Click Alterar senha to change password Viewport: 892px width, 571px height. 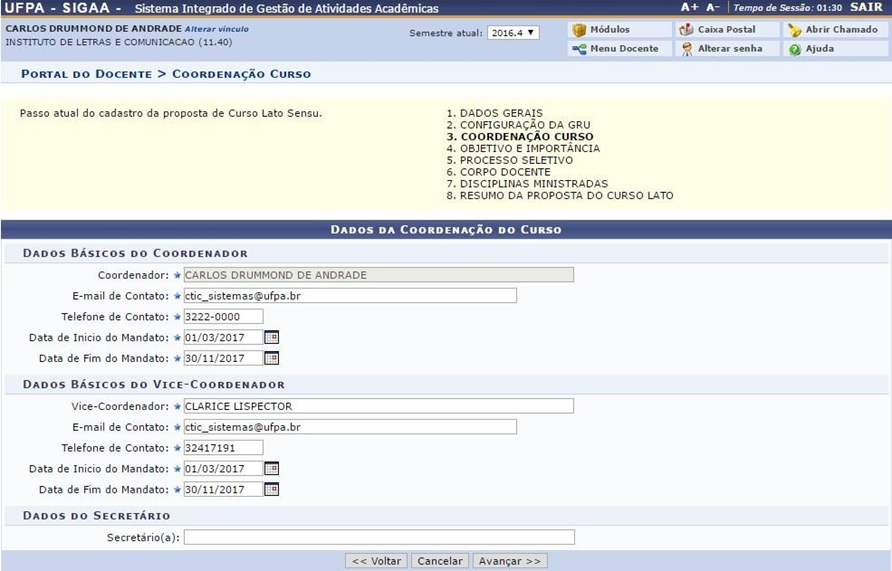tap(729, 48)
